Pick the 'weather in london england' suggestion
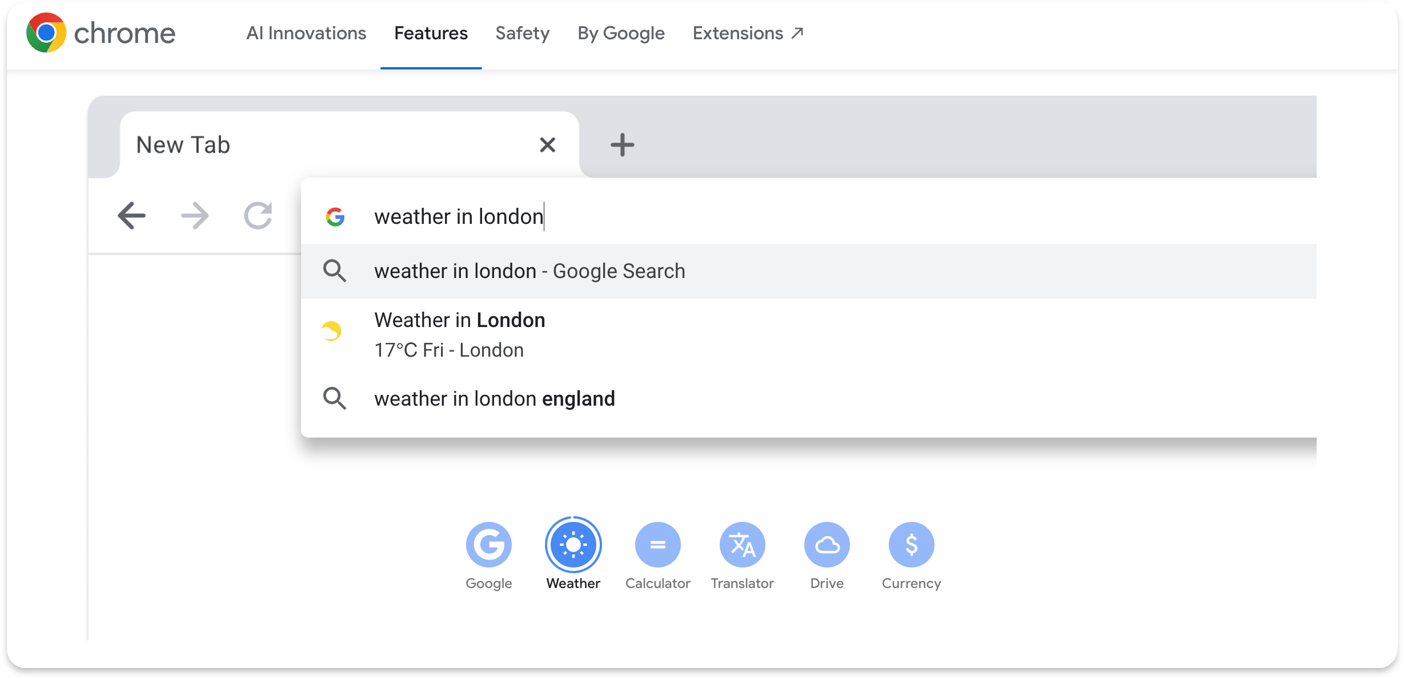 495,399
